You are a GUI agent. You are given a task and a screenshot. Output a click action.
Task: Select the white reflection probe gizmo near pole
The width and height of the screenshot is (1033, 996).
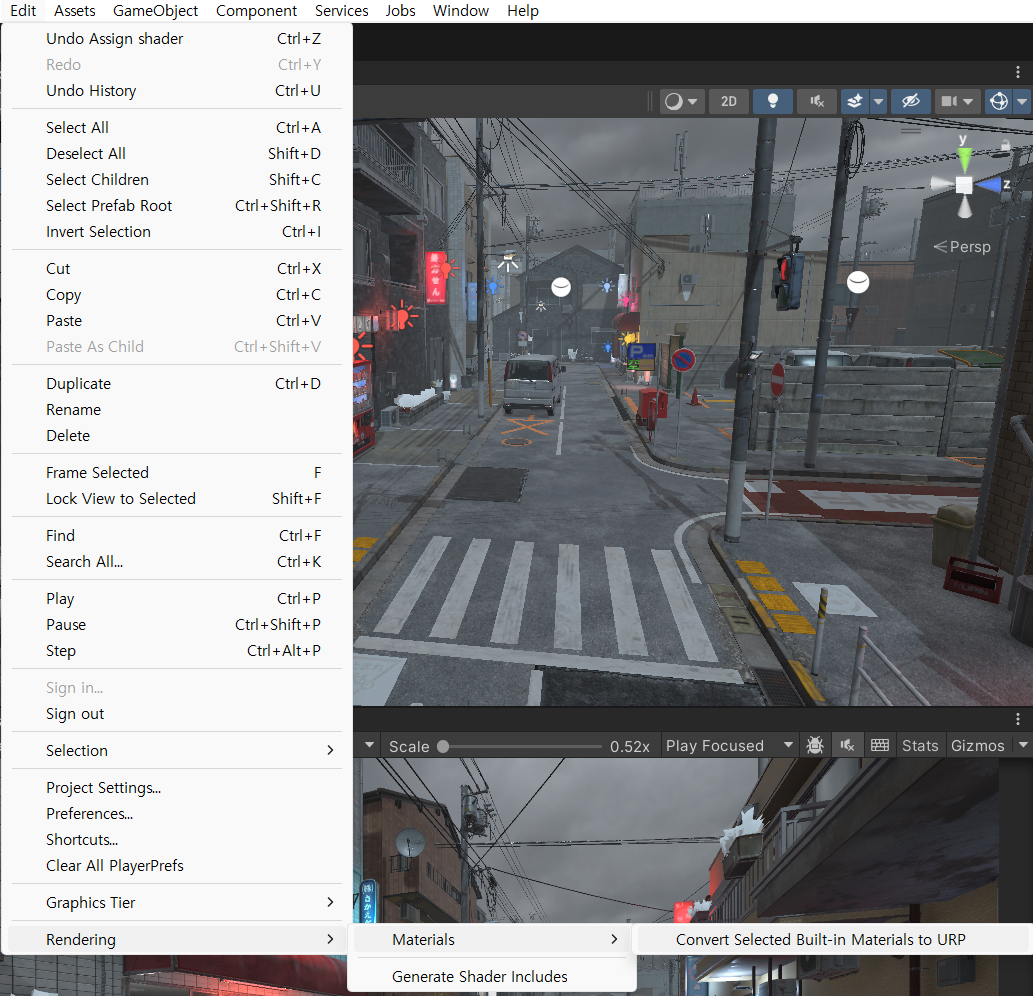858,282
